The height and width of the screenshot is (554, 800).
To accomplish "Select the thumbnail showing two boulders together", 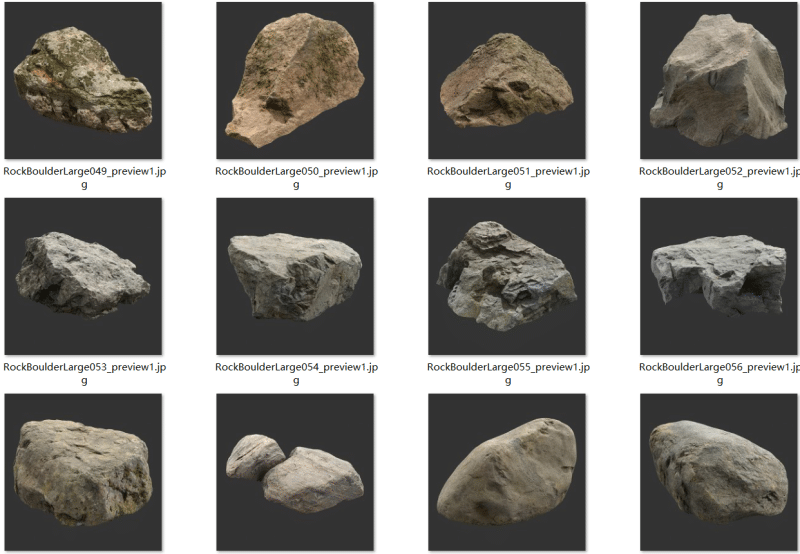I will click(295, 472).
